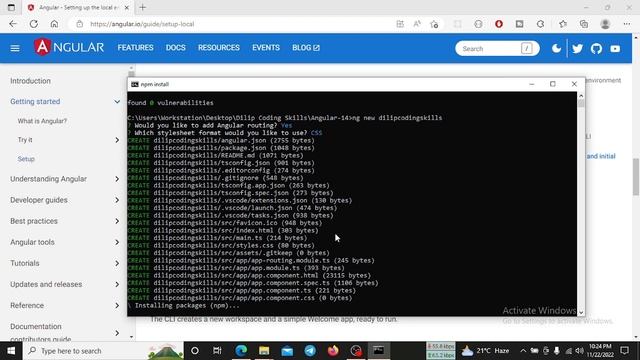640x360 pixels.
Task: Open Windows Start menu
Action: (11, 351)
